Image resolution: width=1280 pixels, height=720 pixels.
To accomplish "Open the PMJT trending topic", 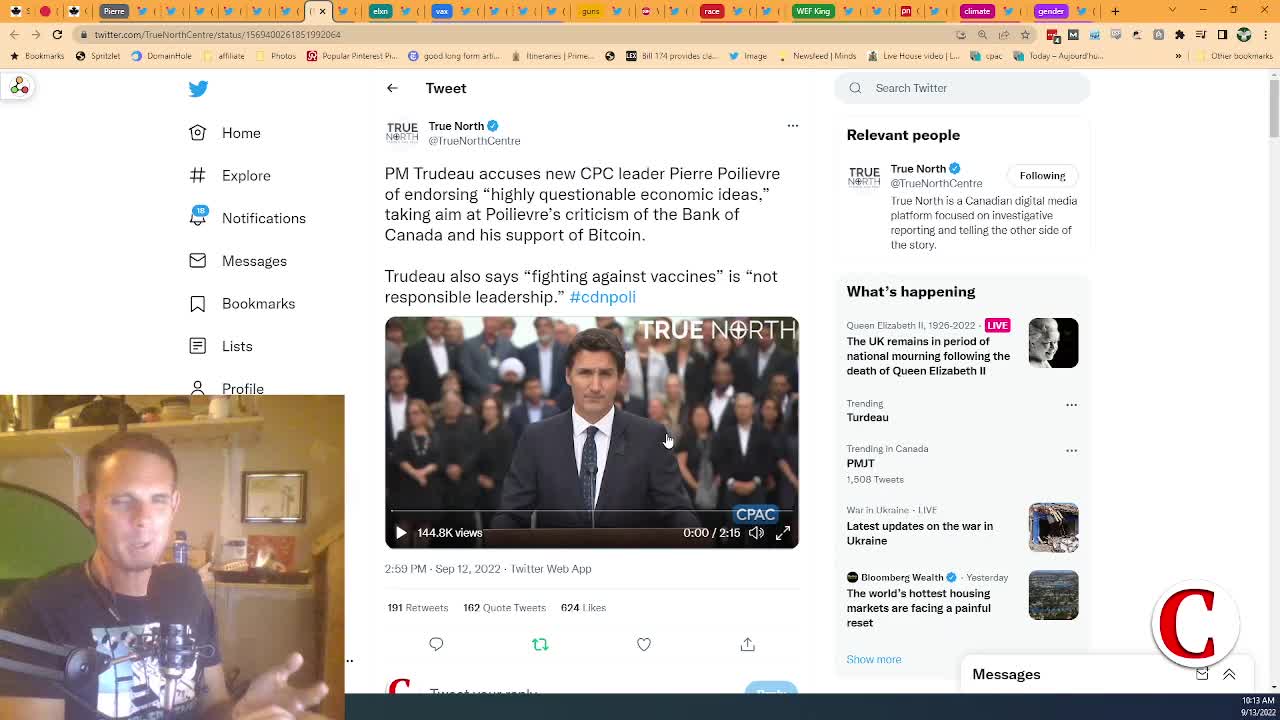I will [x=860, y=464].
